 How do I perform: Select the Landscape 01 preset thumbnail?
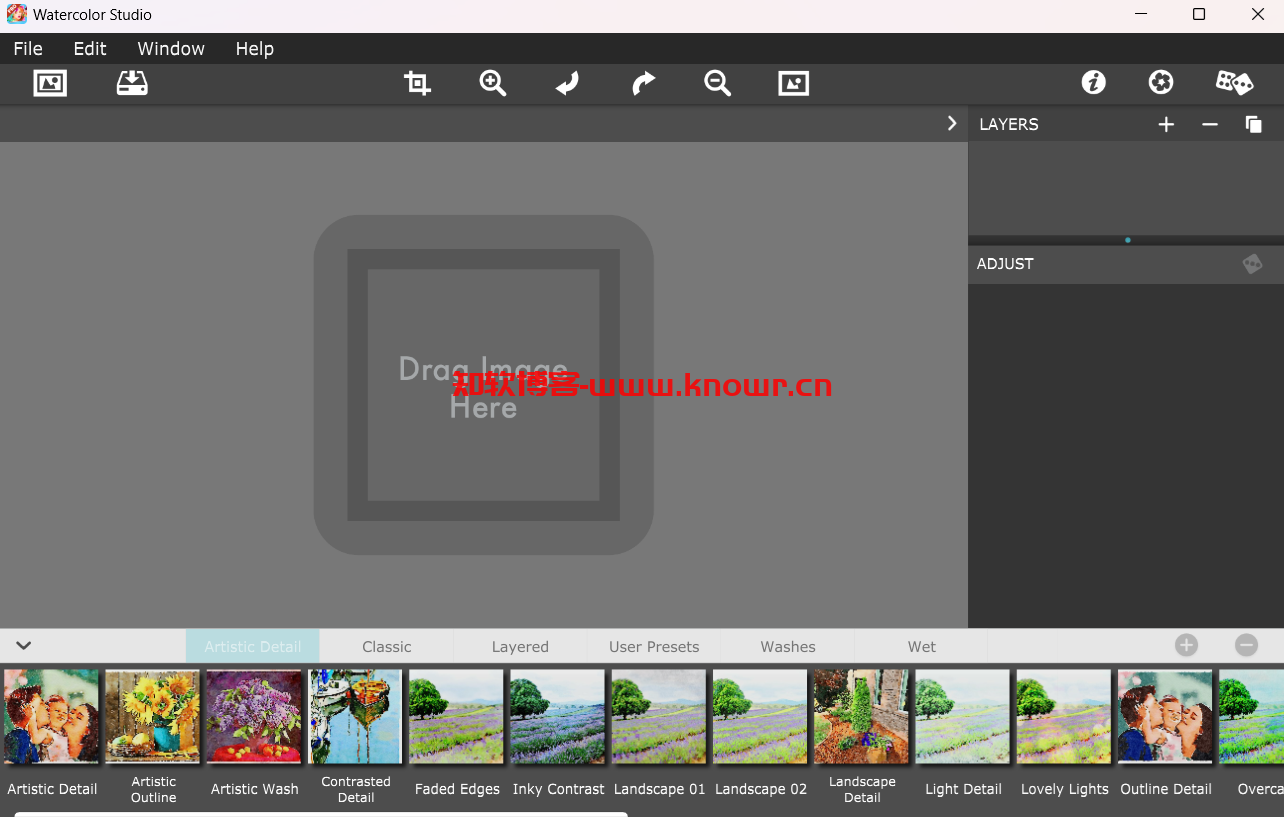(659, 717)
